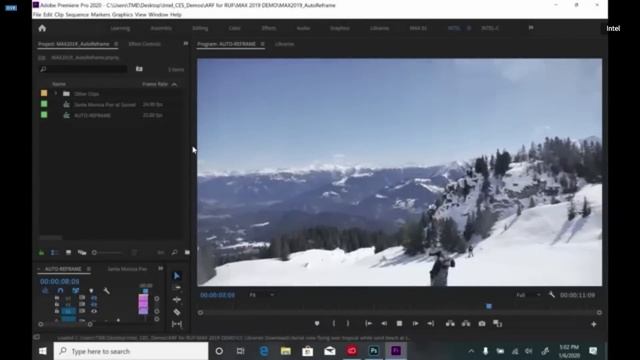Open the File menu

(37, 15)
